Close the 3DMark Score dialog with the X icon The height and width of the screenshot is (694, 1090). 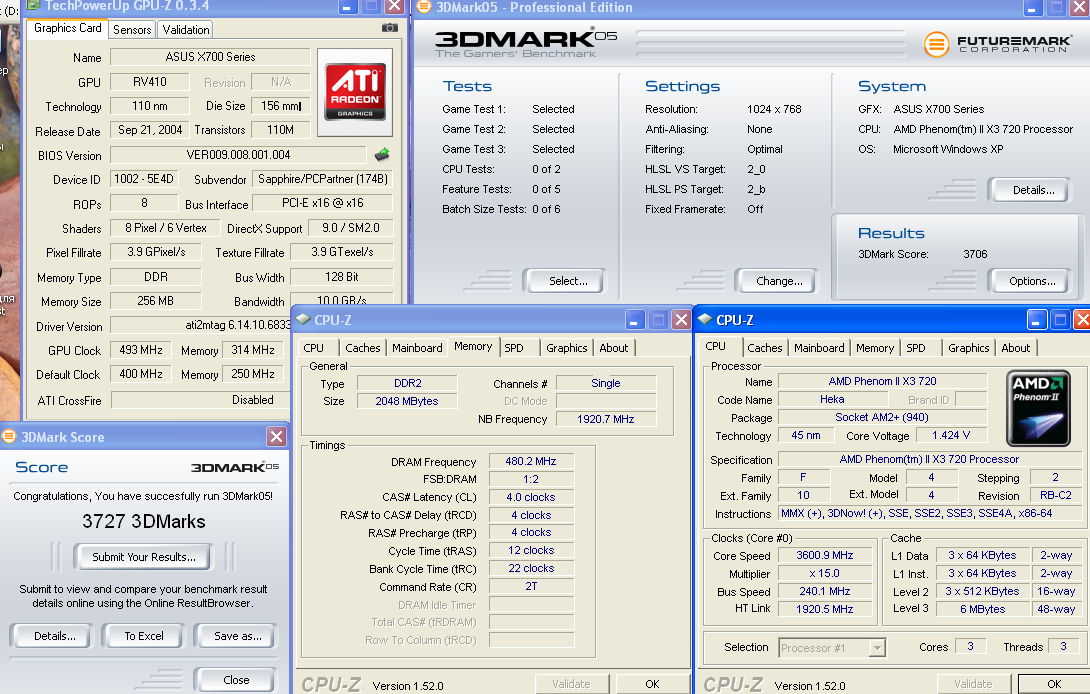pyautogui.click(x=276, y=437)
